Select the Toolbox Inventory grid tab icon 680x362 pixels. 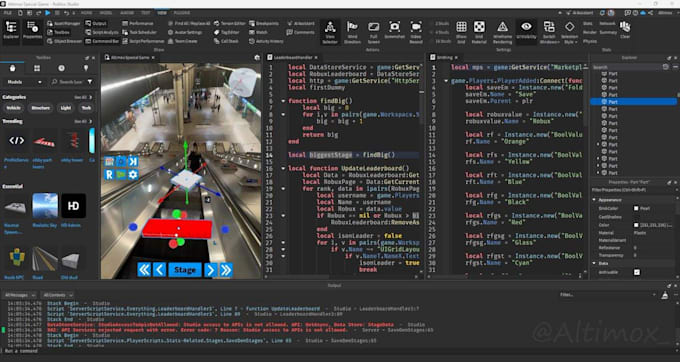click(x=37, y=68)
